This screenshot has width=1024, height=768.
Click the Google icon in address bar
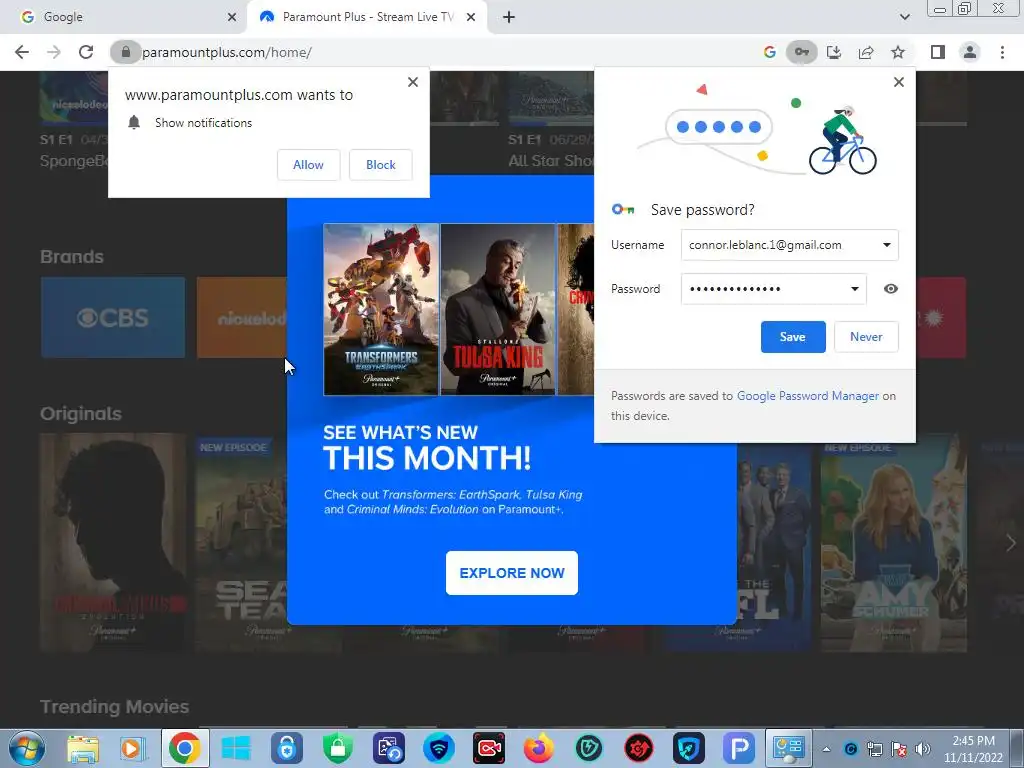click(769, 52)
